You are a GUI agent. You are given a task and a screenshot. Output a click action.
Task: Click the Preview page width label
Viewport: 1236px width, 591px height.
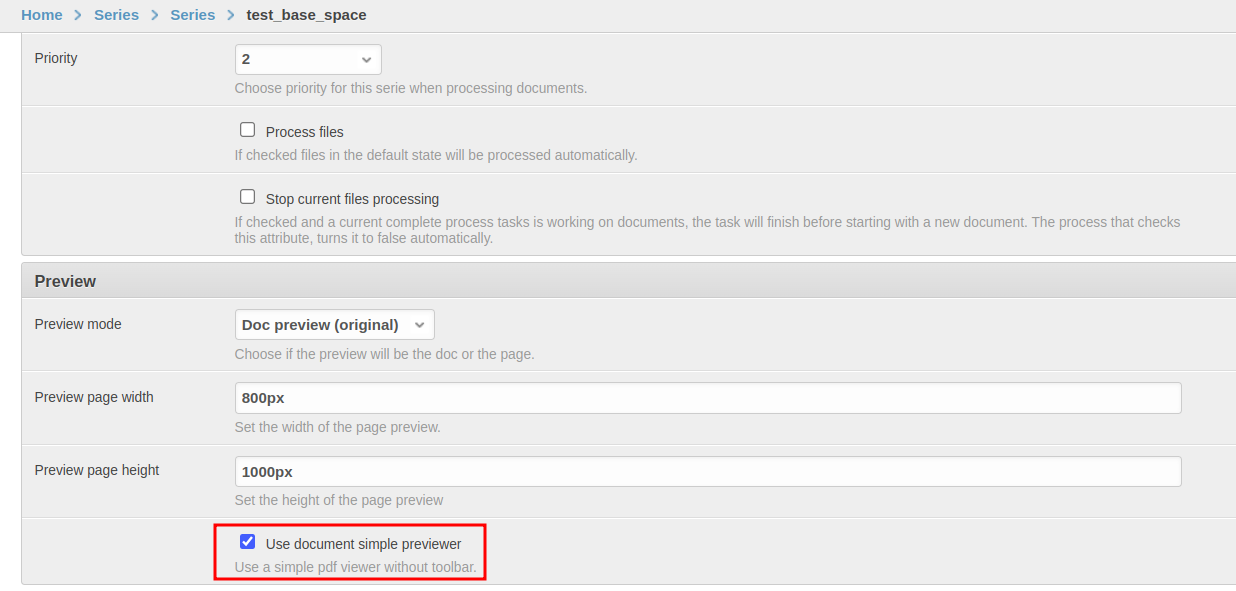94,397
